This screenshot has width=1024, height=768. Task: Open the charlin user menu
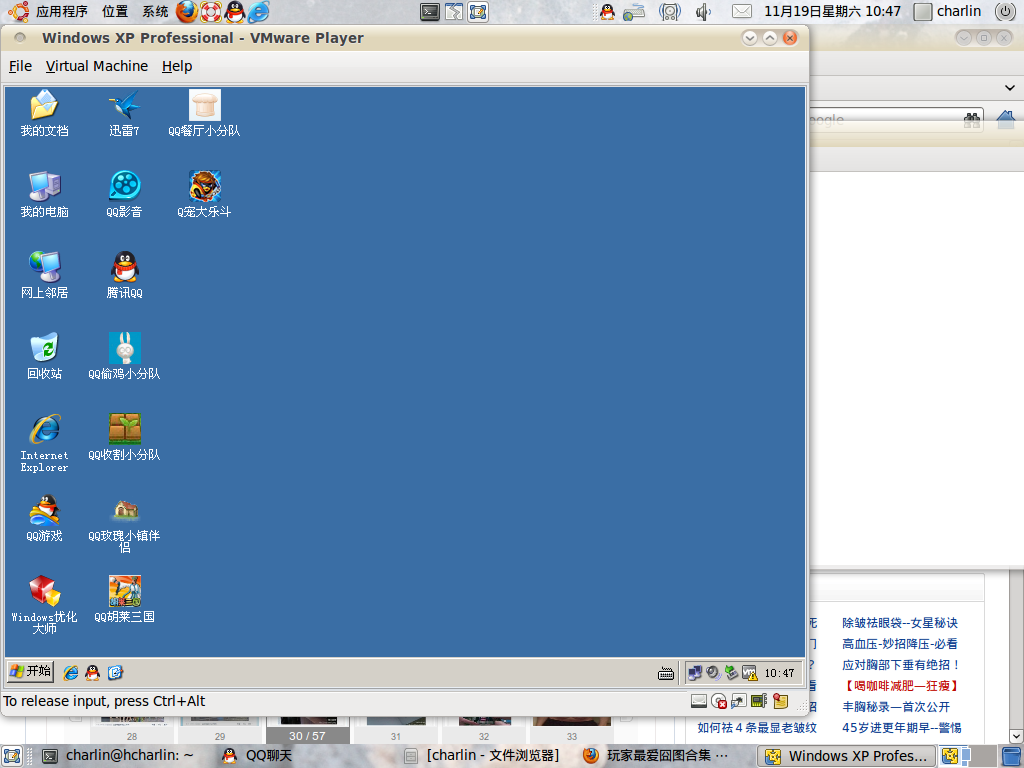pos(948,11)
